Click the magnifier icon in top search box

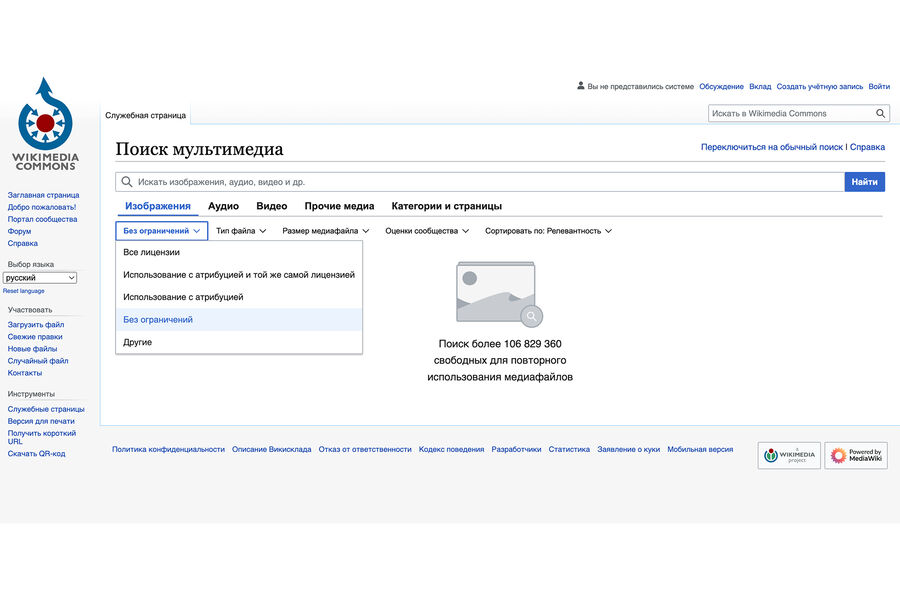[x=880, y=114]
